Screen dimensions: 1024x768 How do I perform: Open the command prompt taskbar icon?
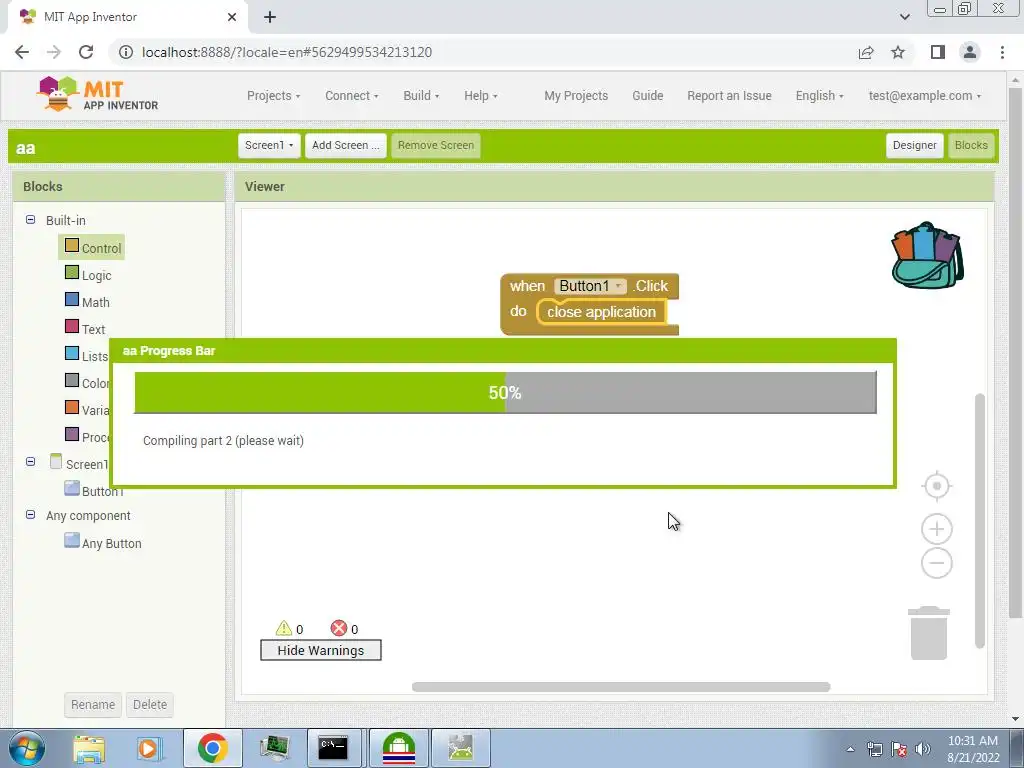(333, 748)
